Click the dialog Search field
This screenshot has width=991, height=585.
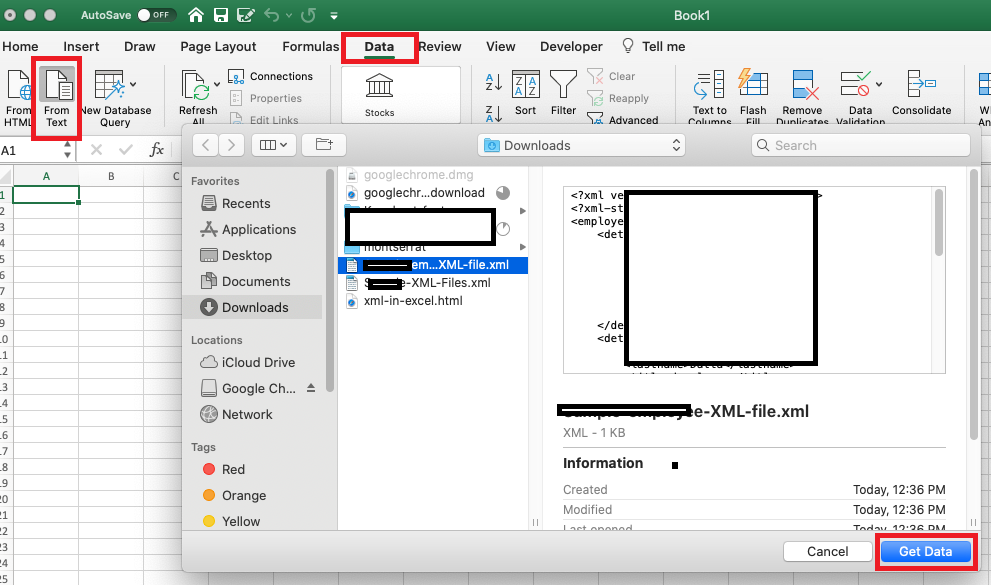click(861, 145)
